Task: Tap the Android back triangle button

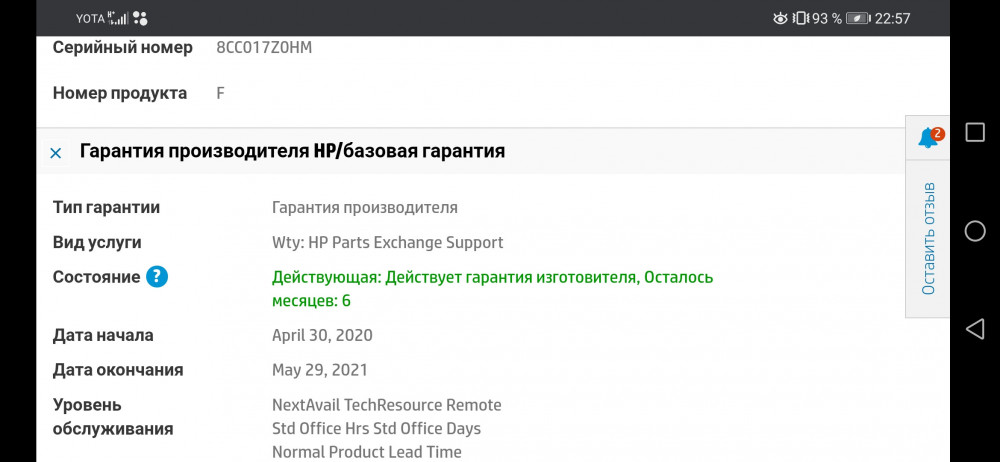Action: (x=974, y=329)
